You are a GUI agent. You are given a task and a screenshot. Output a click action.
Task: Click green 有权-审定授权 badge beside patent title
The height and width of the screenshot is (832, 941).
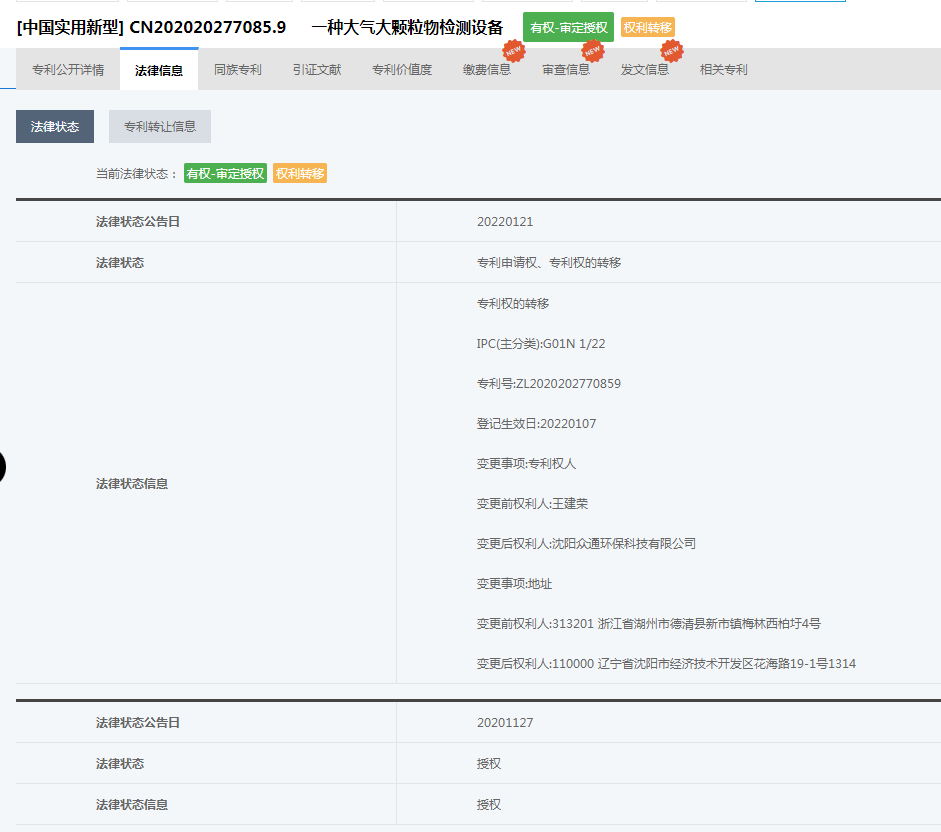tap(568, 27)
